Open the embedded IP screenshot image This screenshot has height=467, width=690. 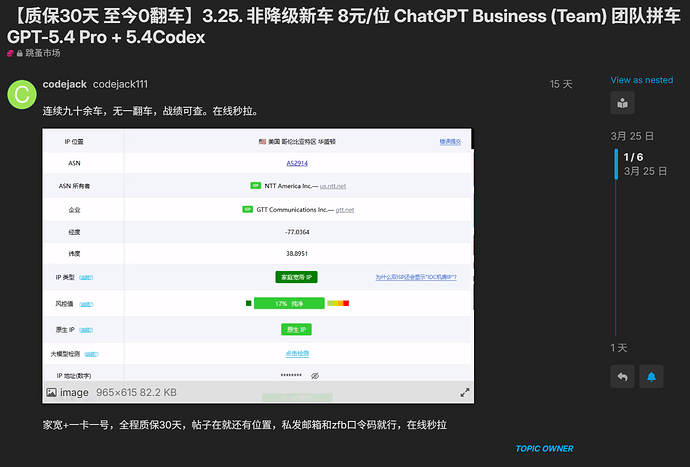pos(258,265)
